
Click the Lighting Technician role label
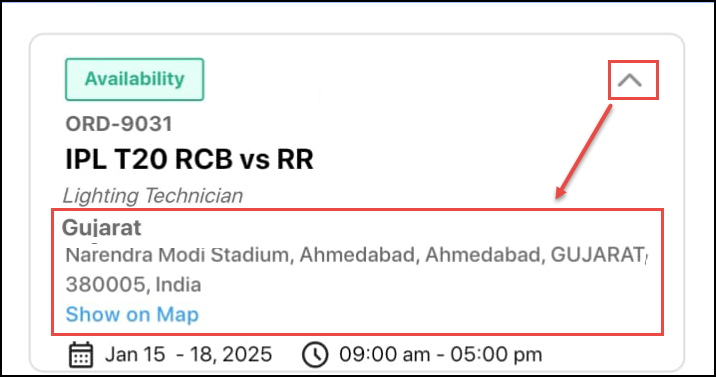[x=153, y=196]
